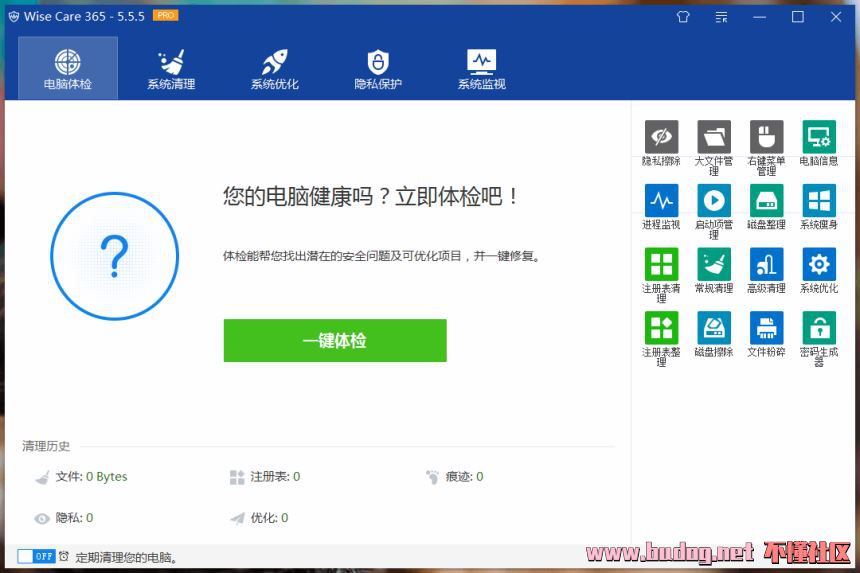Screen dimensions: 860x573
Task: Click the 电脑信息 computer info icon
Action: pyautogui.click(x=819, y=138)
